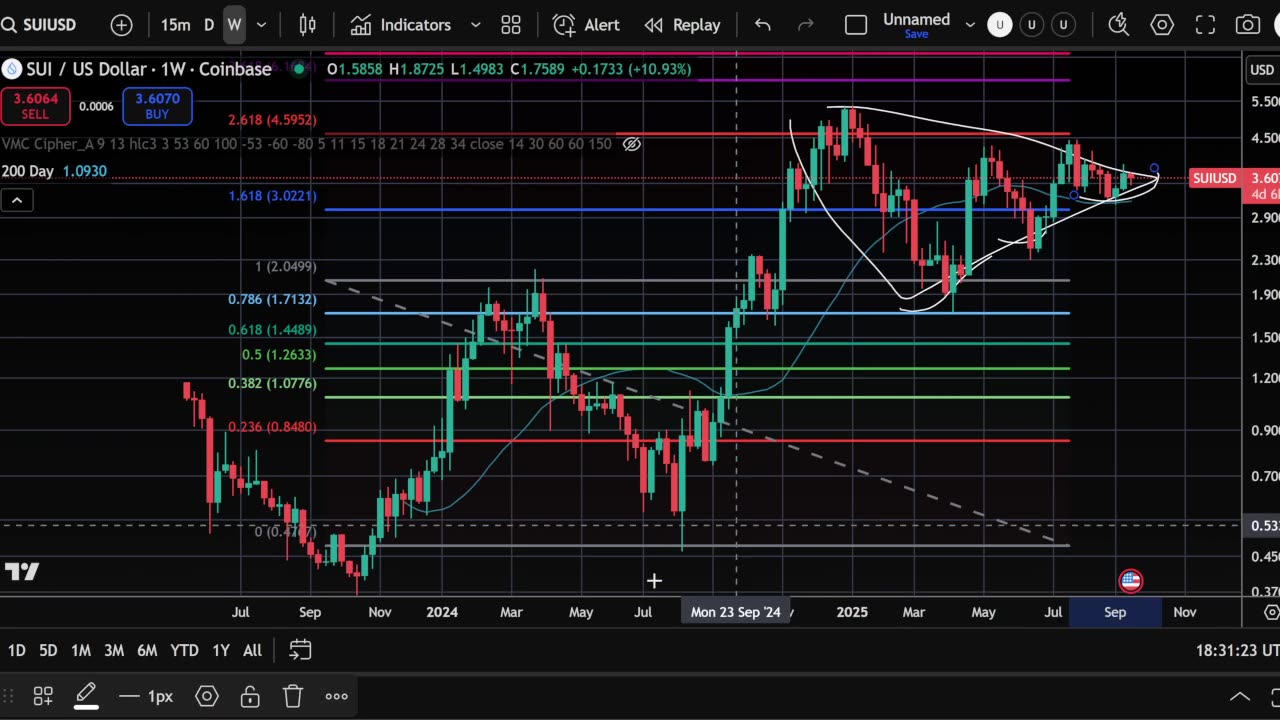Expand the timeframe interval dropdown
1280x720 pixels.
(262, 25)
